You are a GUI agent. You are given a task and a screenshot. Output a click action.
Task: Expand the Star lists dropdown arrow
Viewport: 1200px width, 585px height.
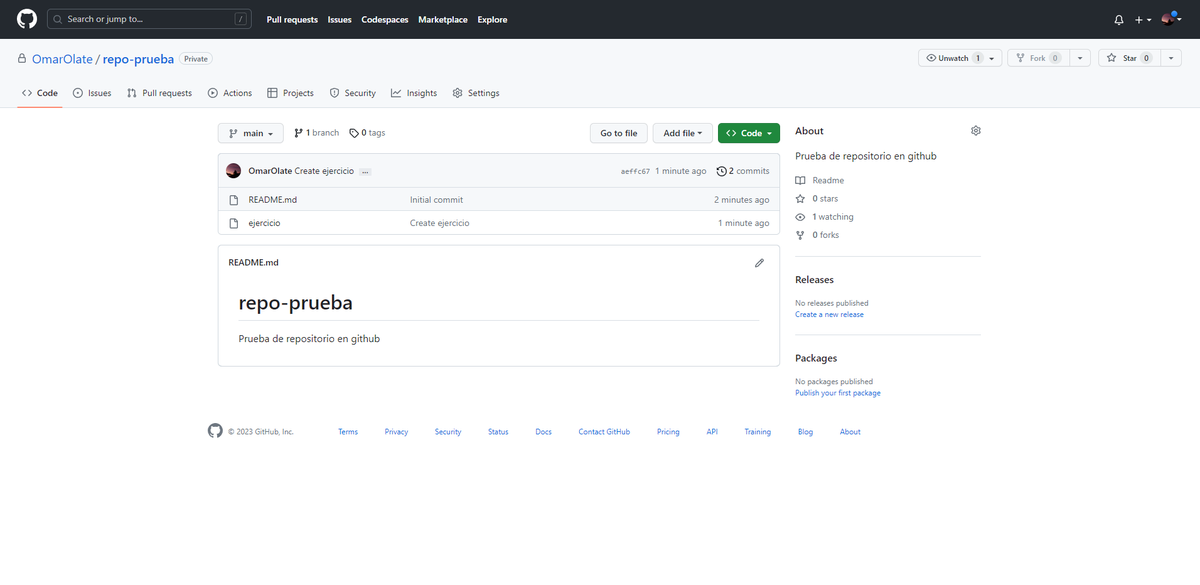tap(1171, 58)
